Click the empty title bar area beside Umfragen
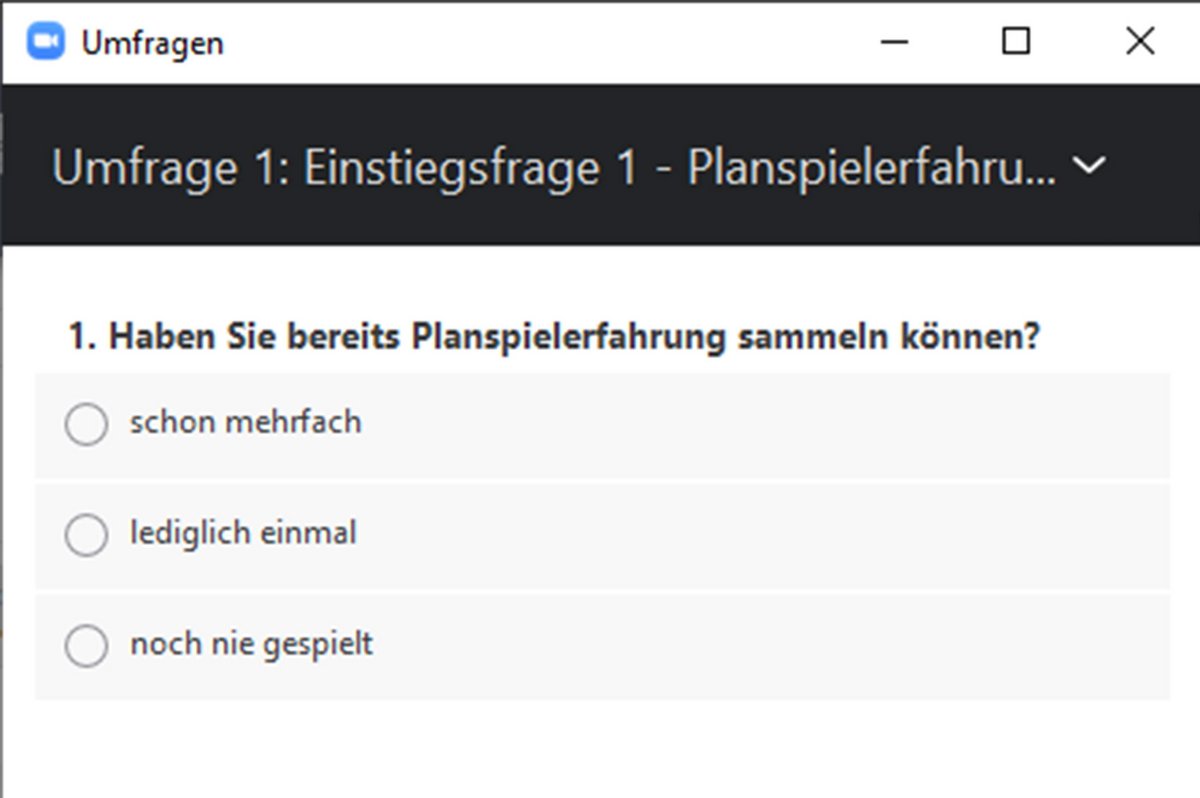 click(550, 42)
